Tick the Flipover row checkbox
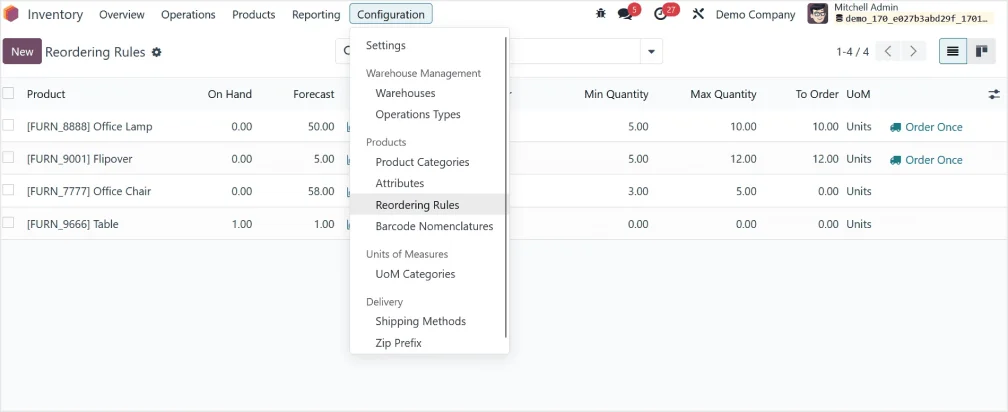This screenshot has width=1008, height=412. click(x=8, y=158)
